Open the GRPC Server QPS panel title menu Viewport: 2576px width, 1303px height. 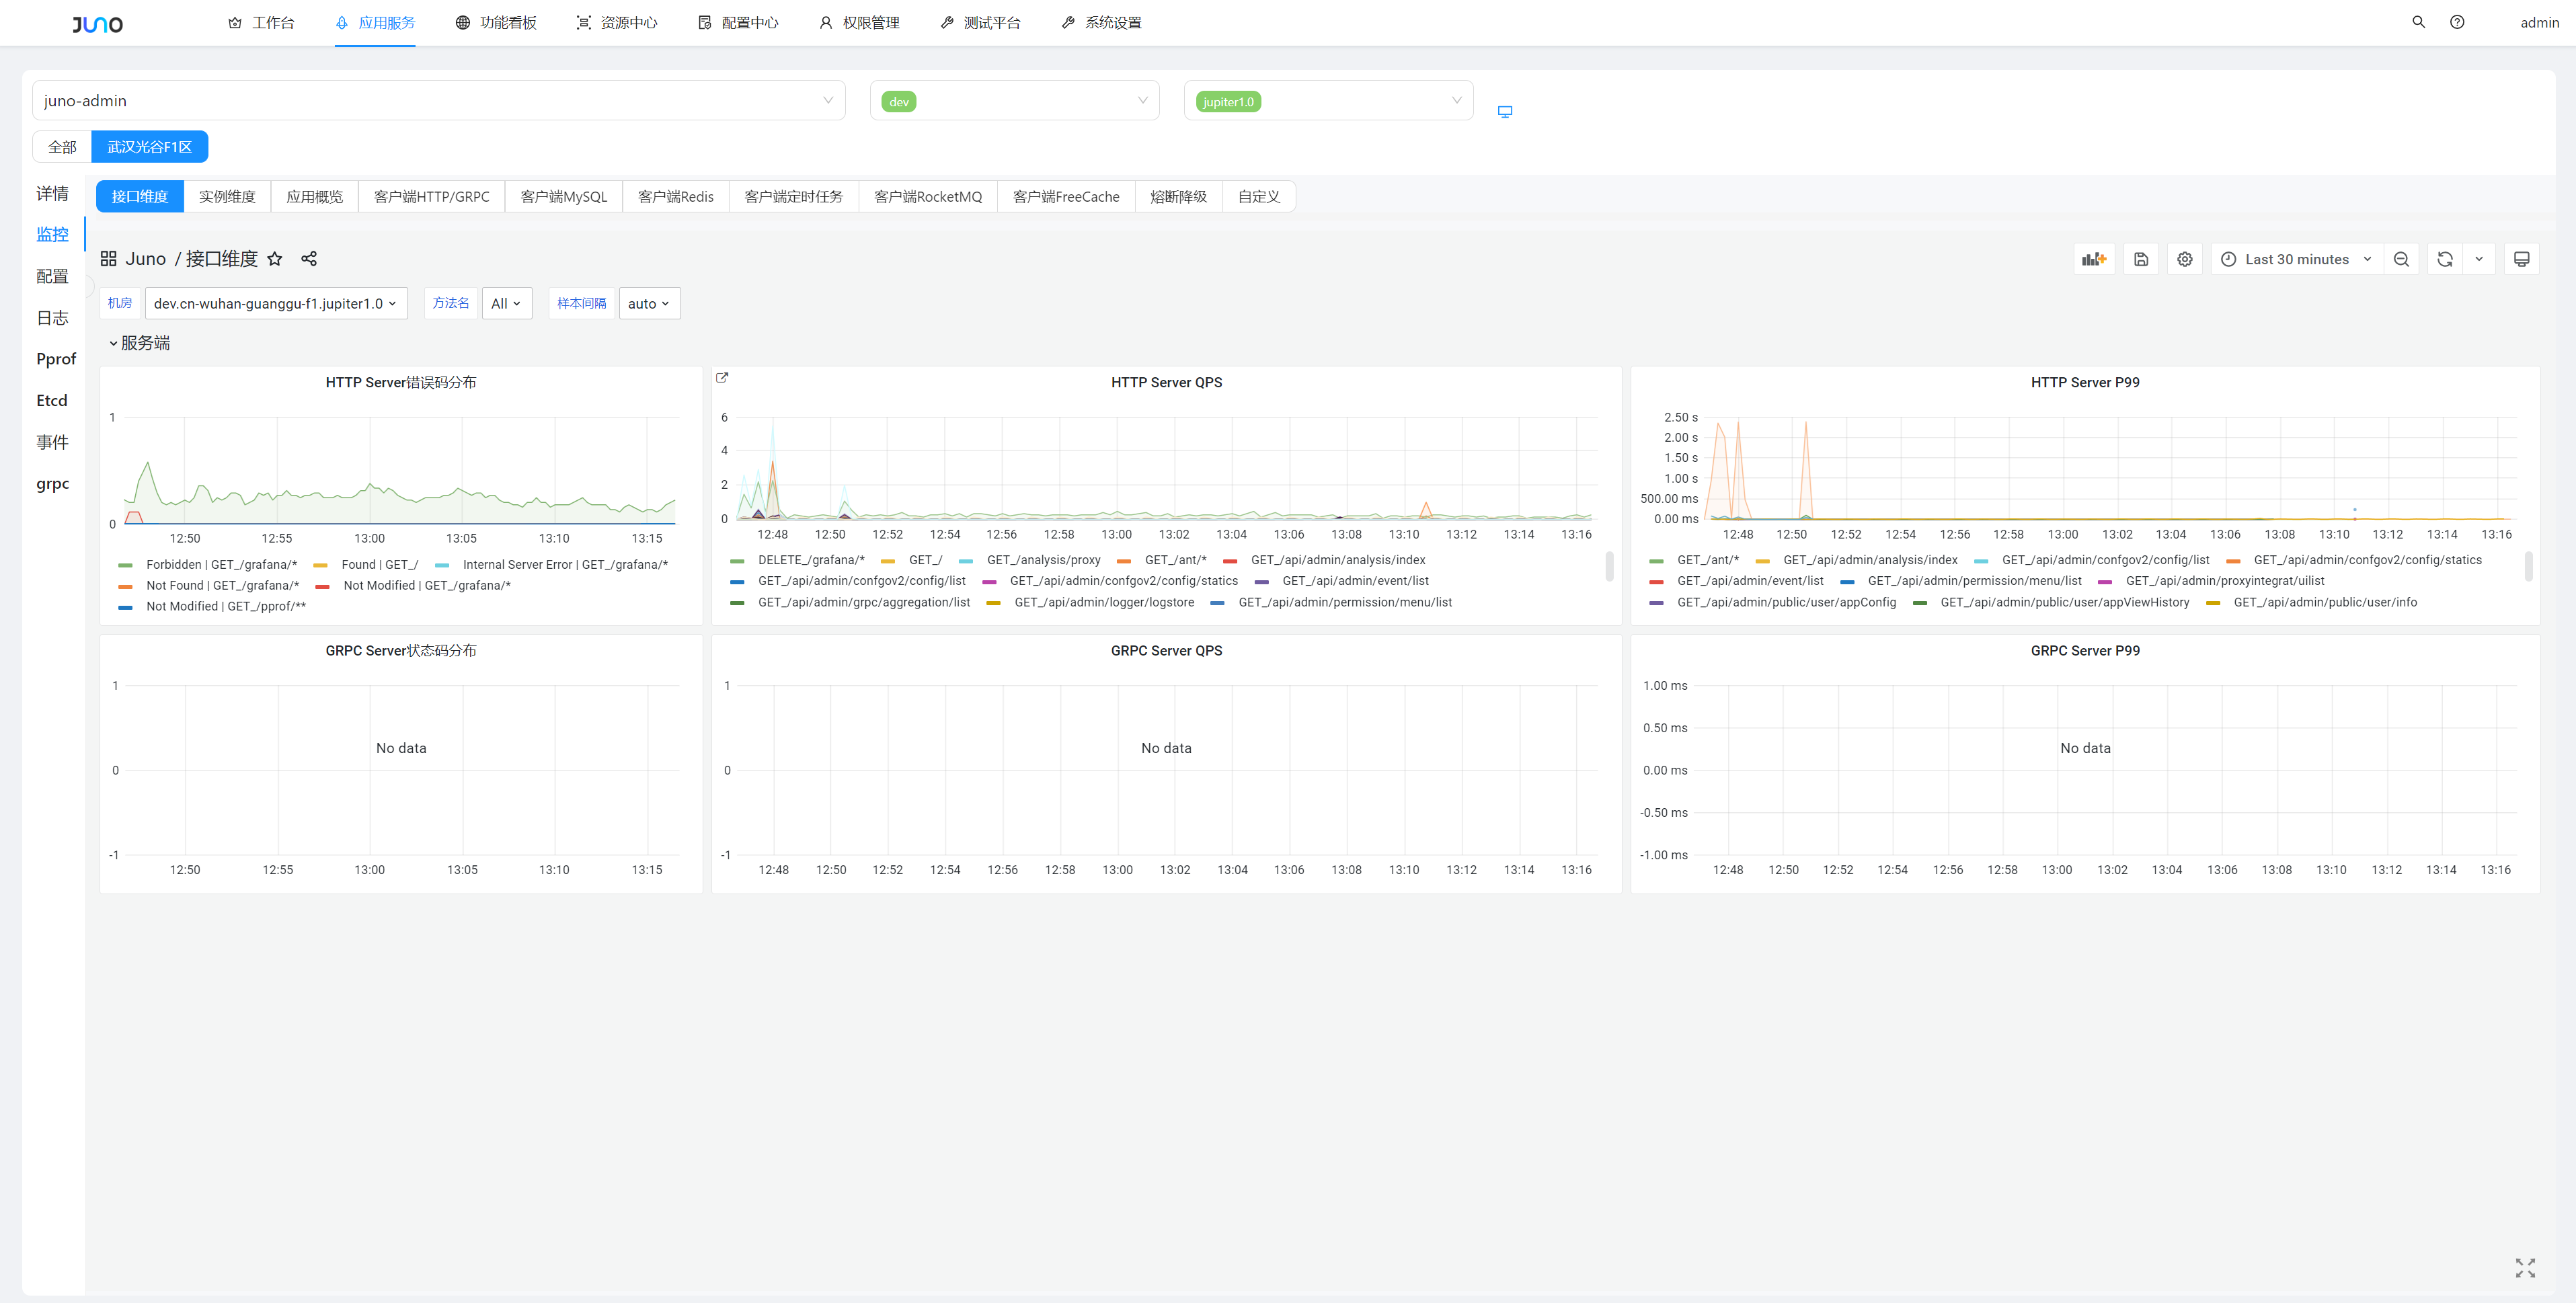click(x=1166, y=651)
